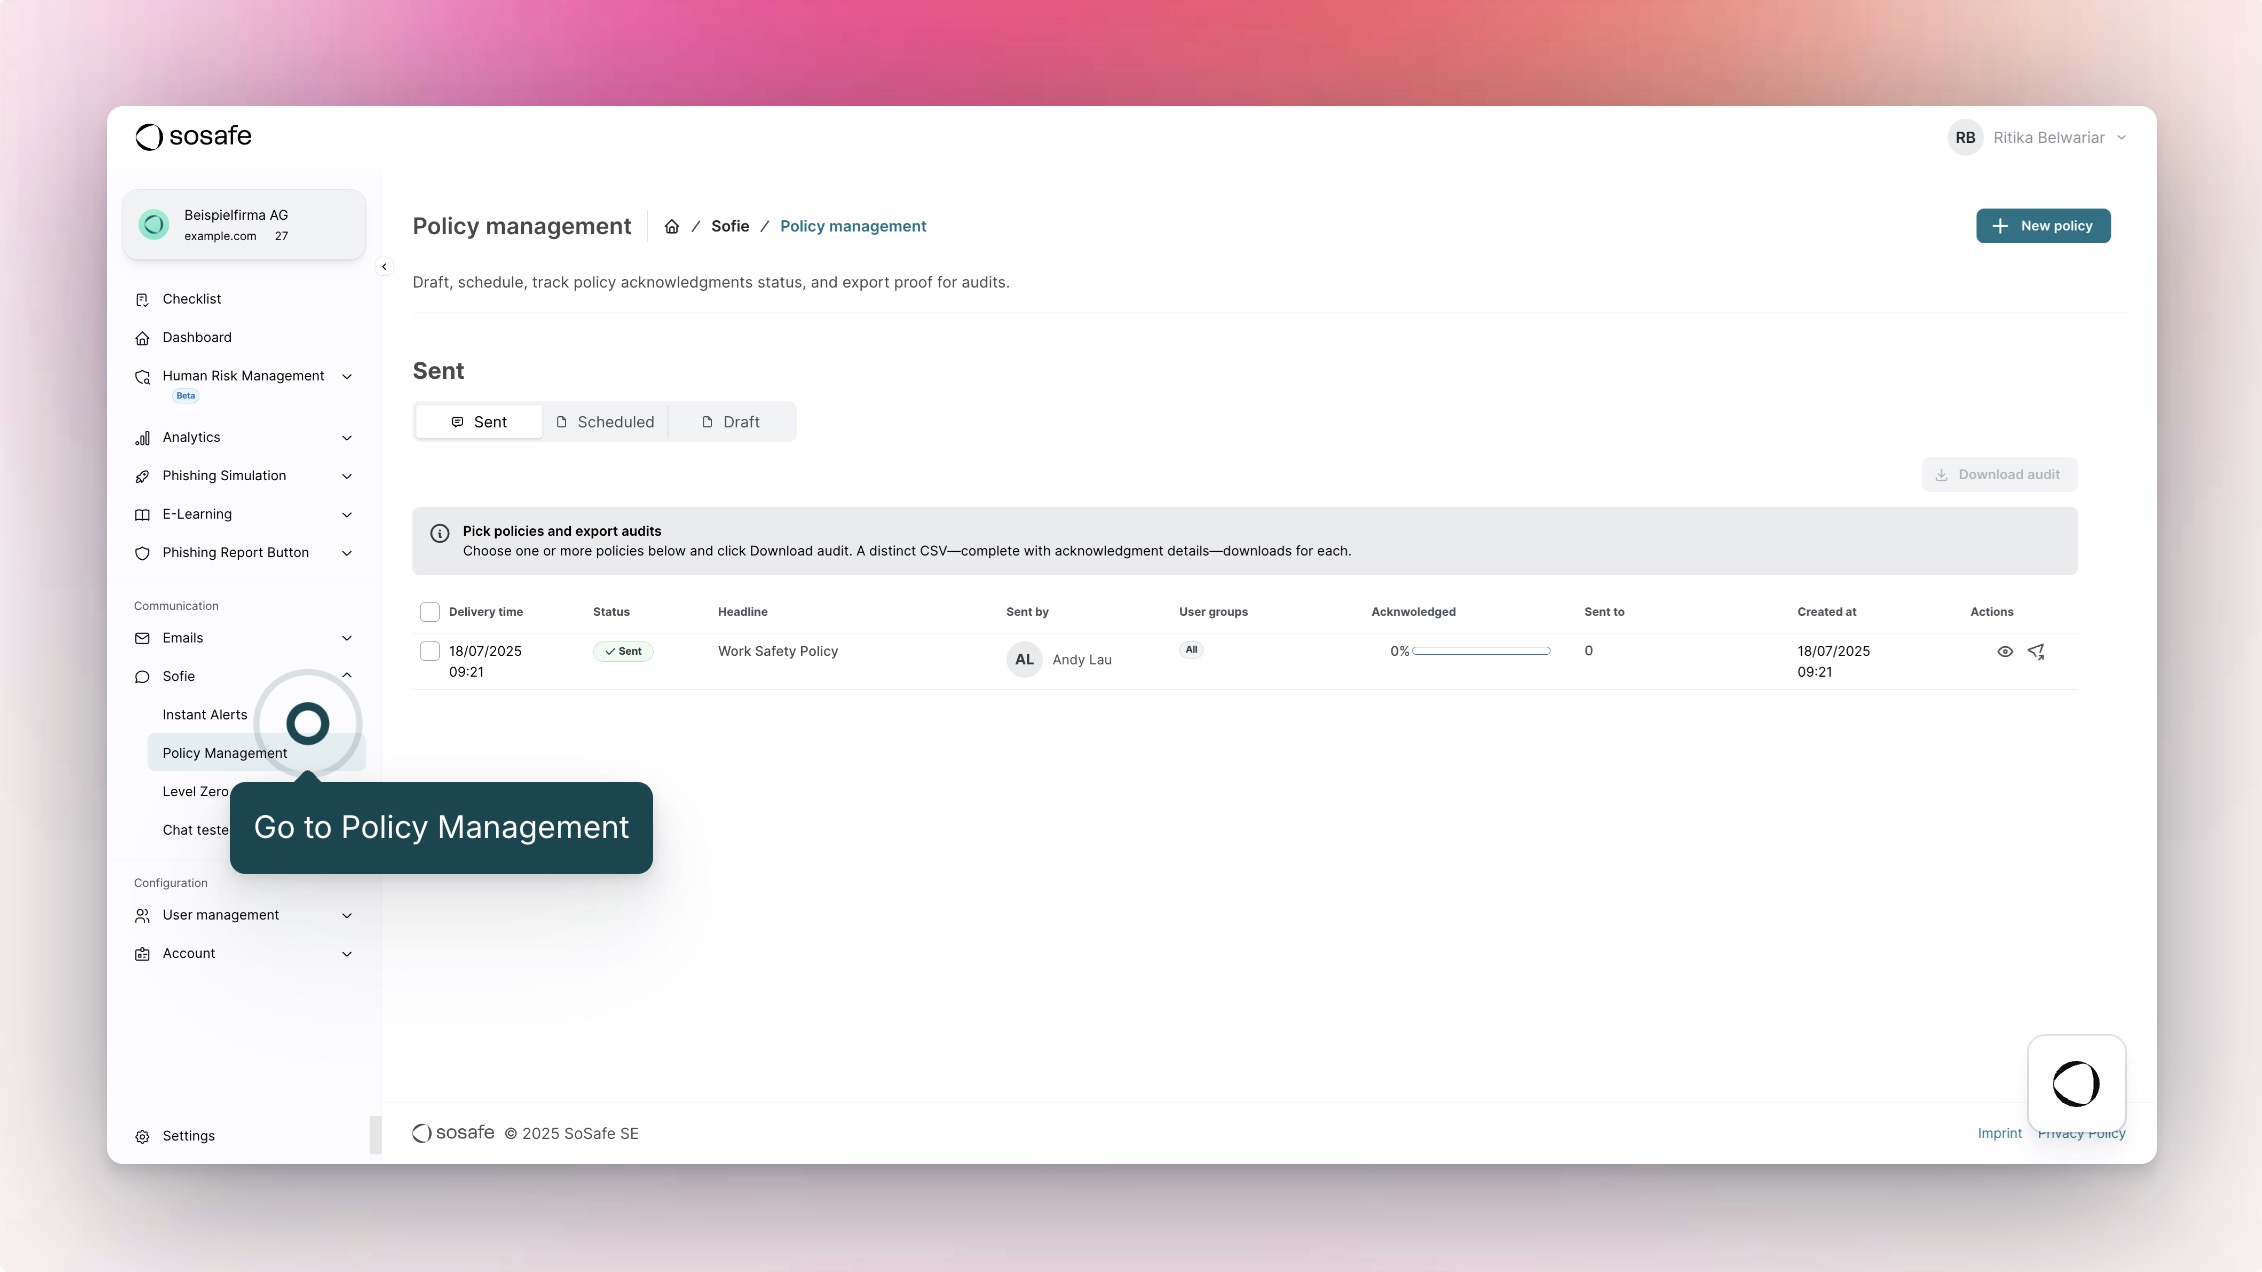2262x1272 pixels.
Task: Click the resend paper-plane icon for Work Safety Policy
Action: pyautogui.click(x=2036, y=652)
